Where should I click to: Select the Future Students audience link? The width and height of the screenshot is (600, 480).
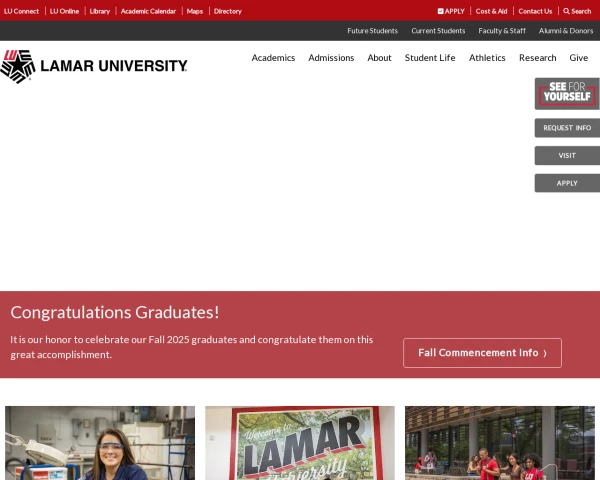pos(372,31)
